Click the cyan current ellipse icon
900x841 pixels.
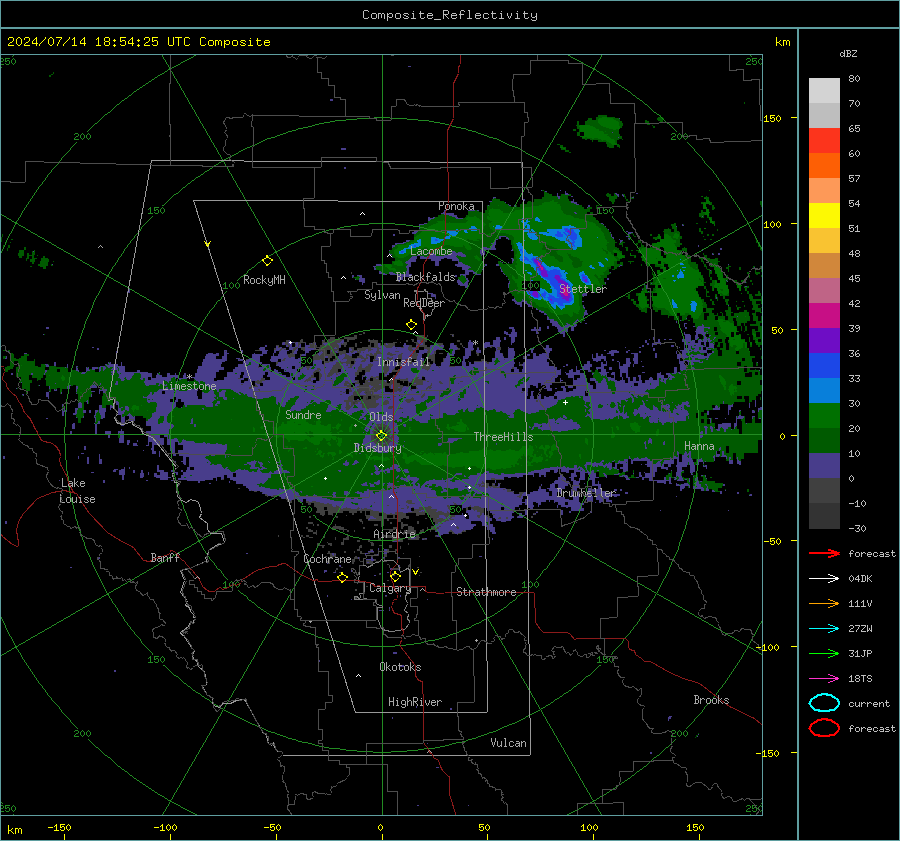(x=824, y=703)
